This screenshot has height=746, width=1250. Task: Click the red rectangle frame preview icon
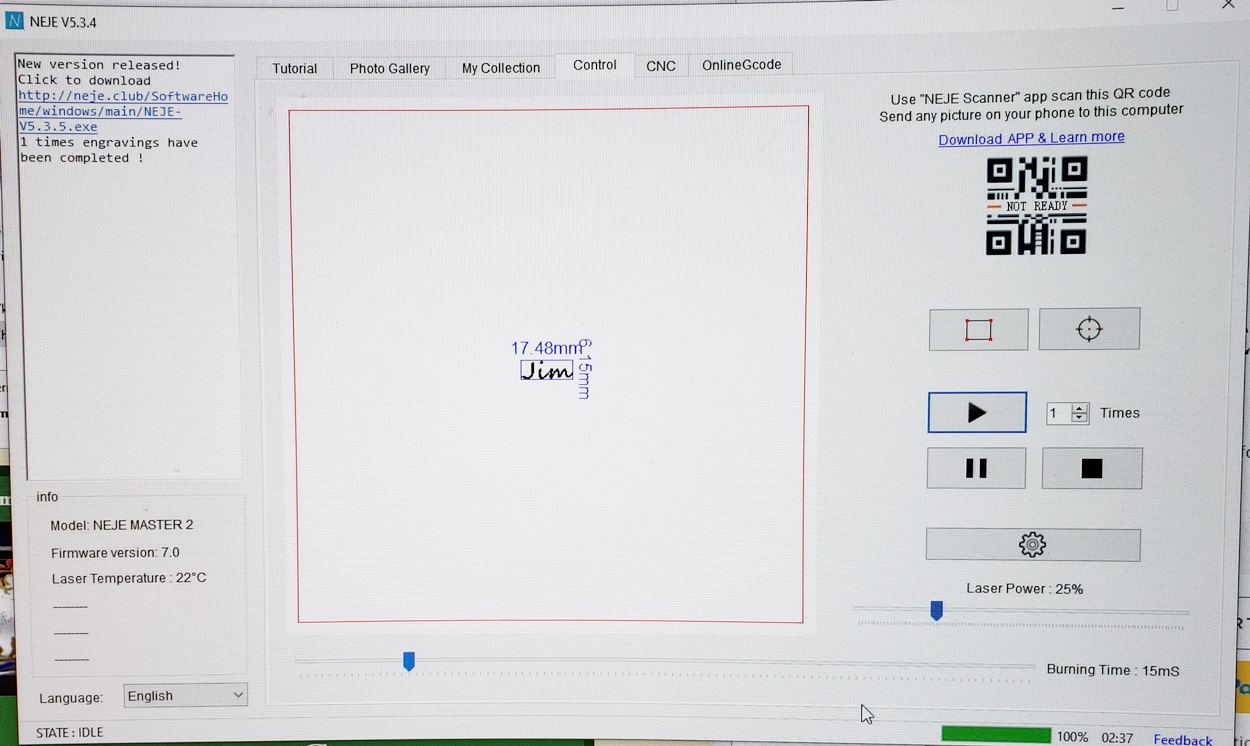(978, 330)
